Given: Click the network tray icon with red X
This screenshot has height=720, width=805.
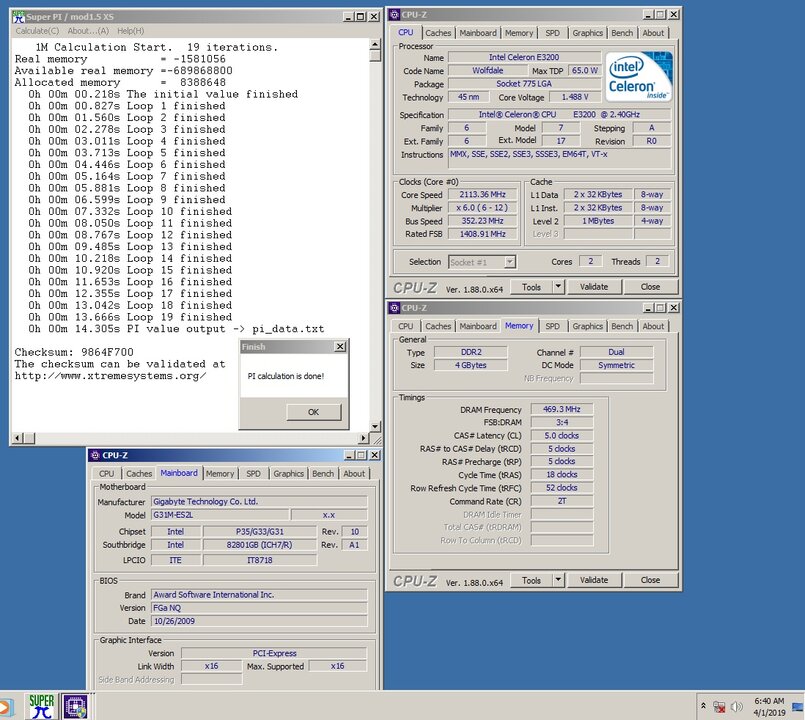Looking at the screenshot, I should coord(719,707).
